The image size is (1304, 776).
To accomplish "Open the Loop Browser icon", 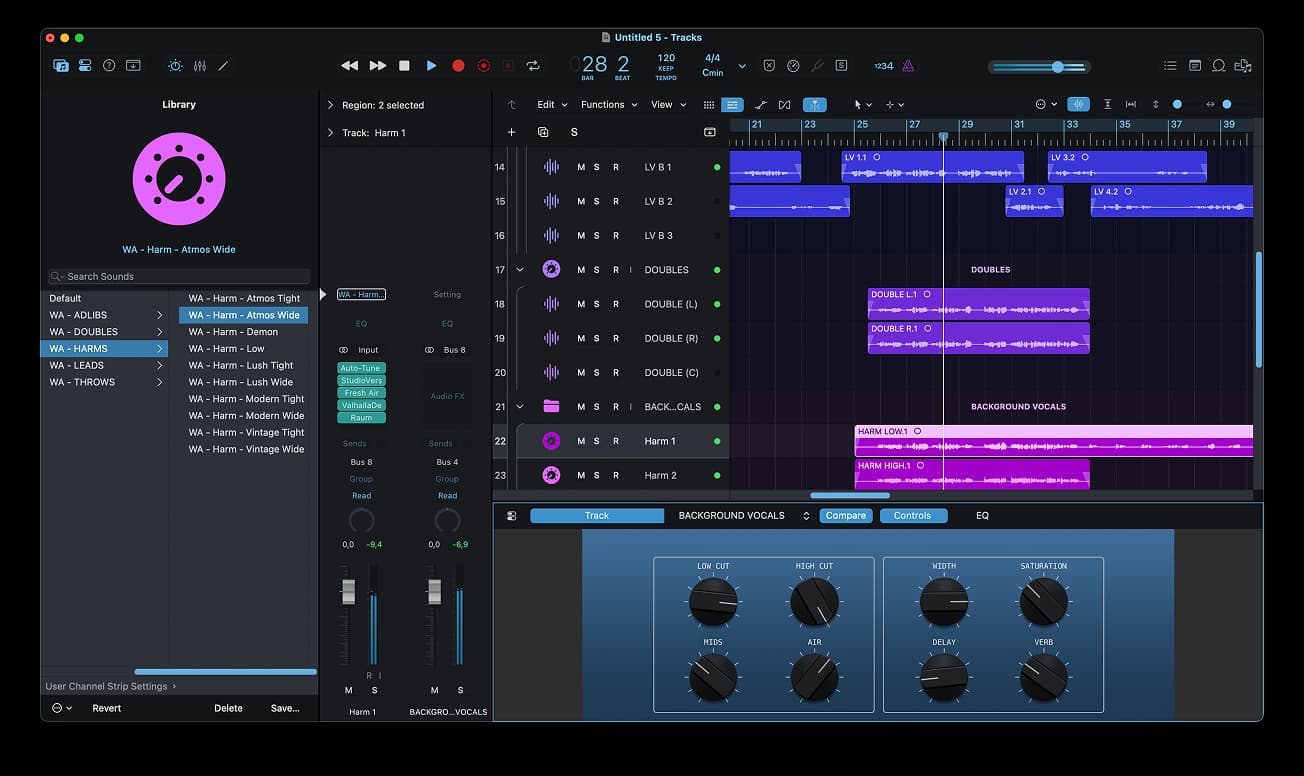I will click(1219, 66).
